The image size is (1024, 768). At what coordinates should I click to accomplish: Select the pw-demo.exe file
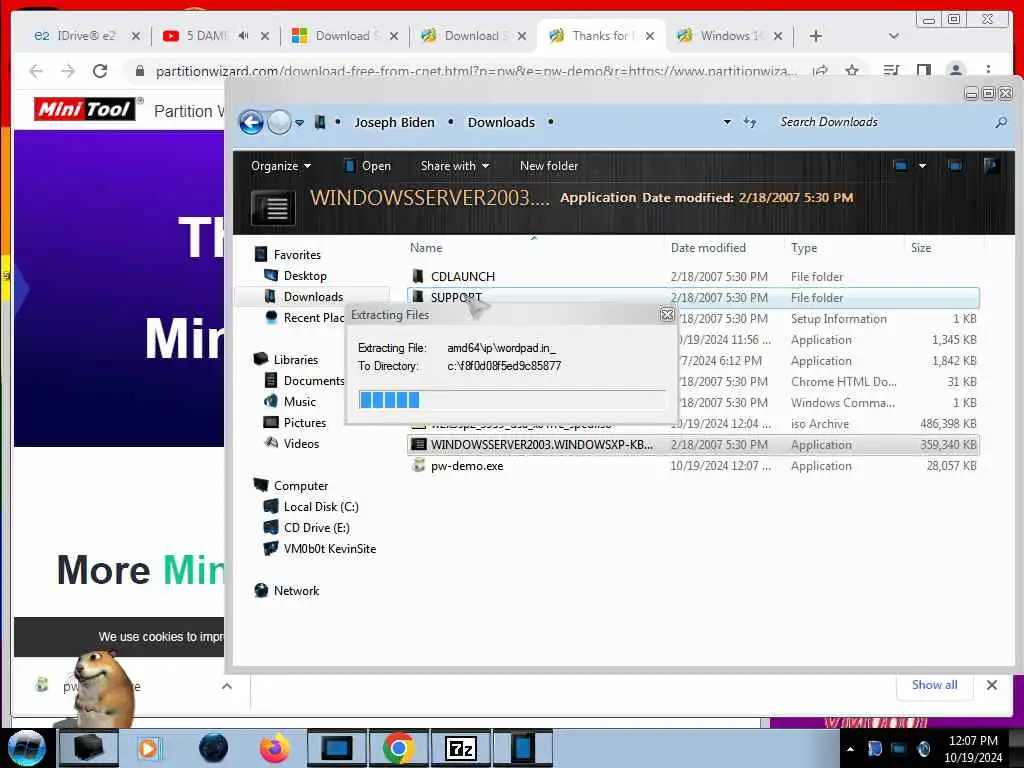pos(693,466)
